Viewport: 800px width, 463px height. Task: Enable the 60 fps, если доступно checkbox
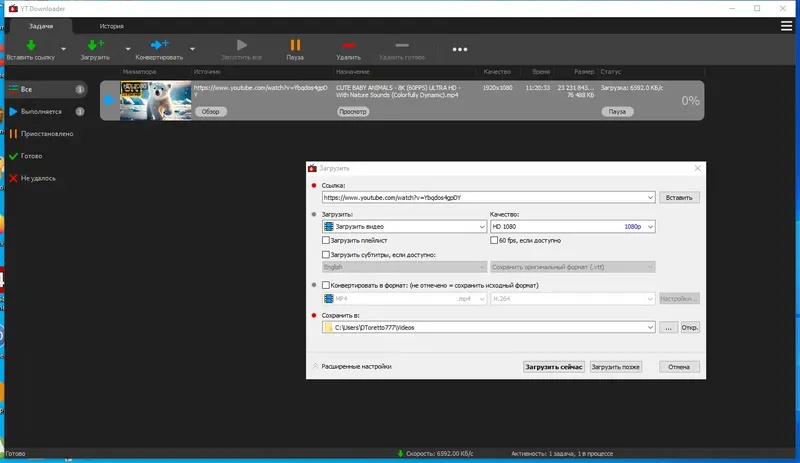494,240
